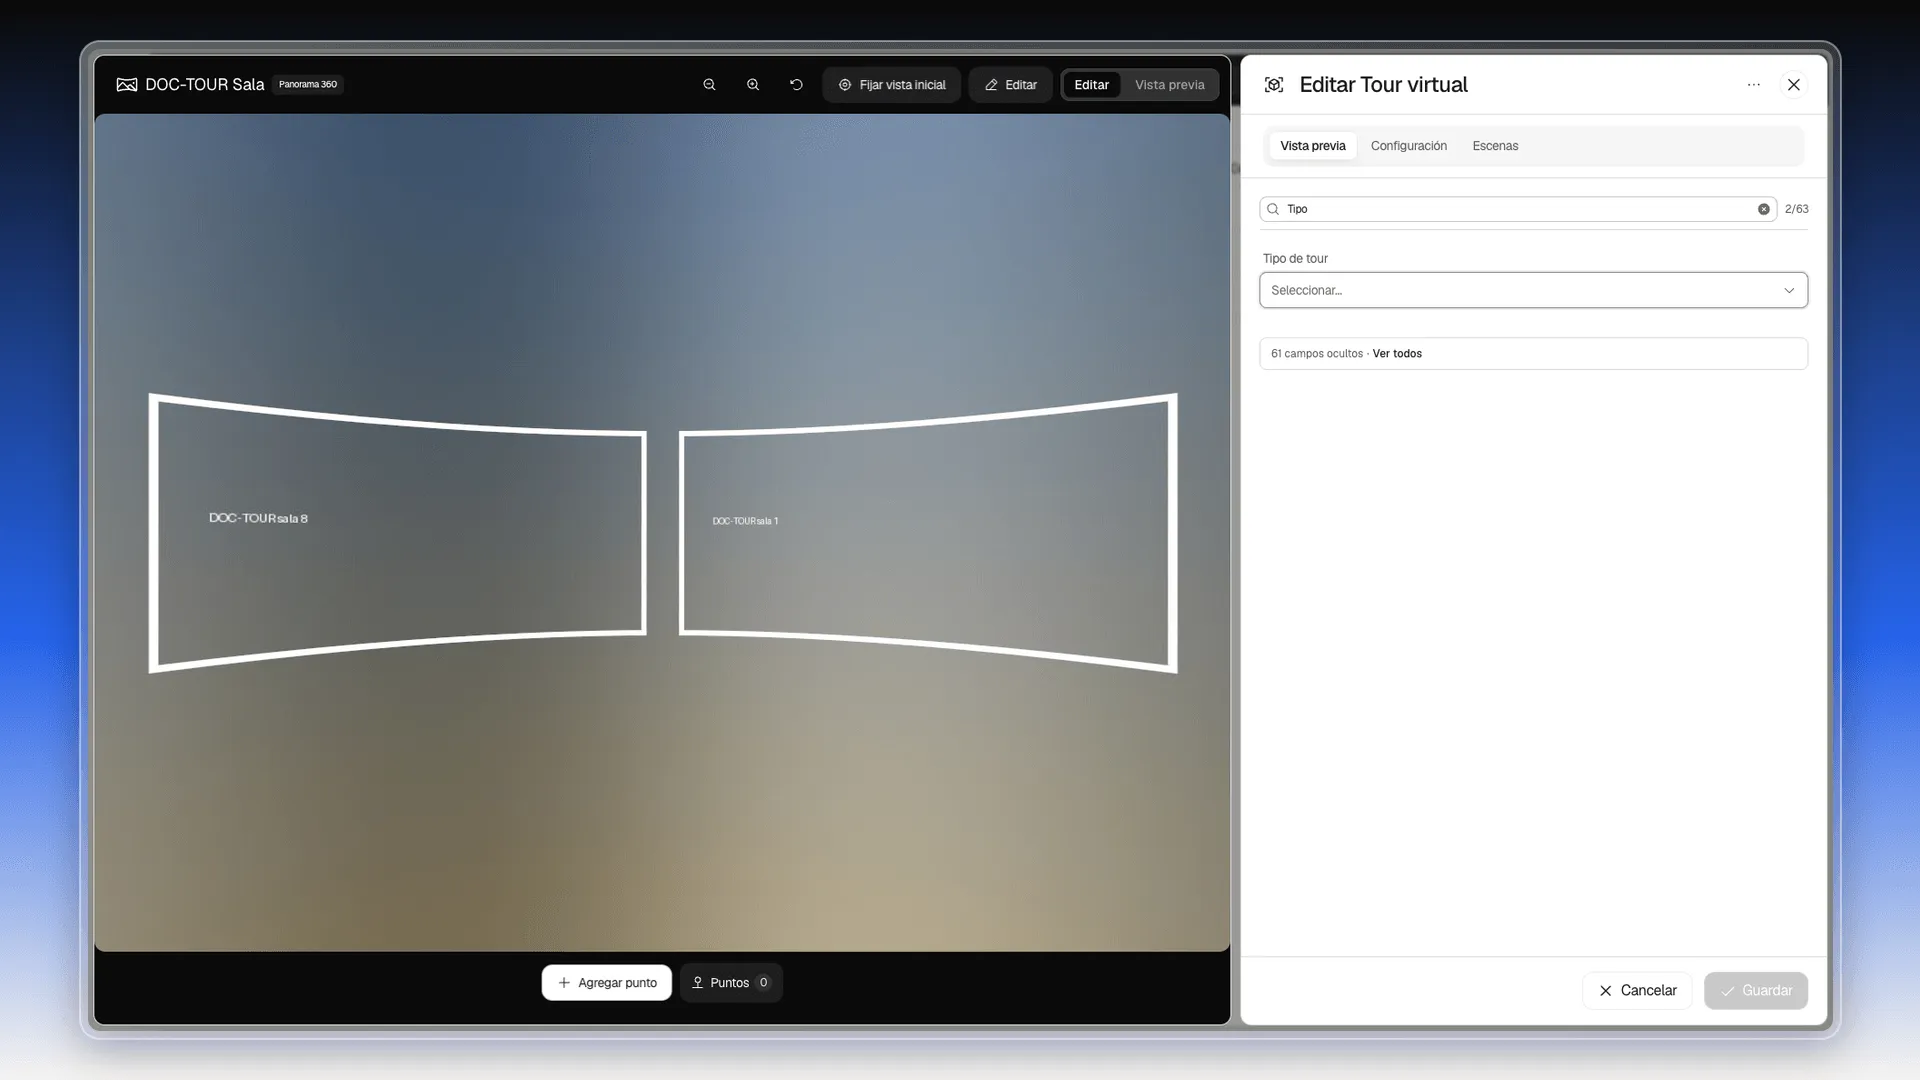Show all hidden fields via Ver todos
The height and width of the screenshot is (1080, 1920).
[x=1397, y=354]
